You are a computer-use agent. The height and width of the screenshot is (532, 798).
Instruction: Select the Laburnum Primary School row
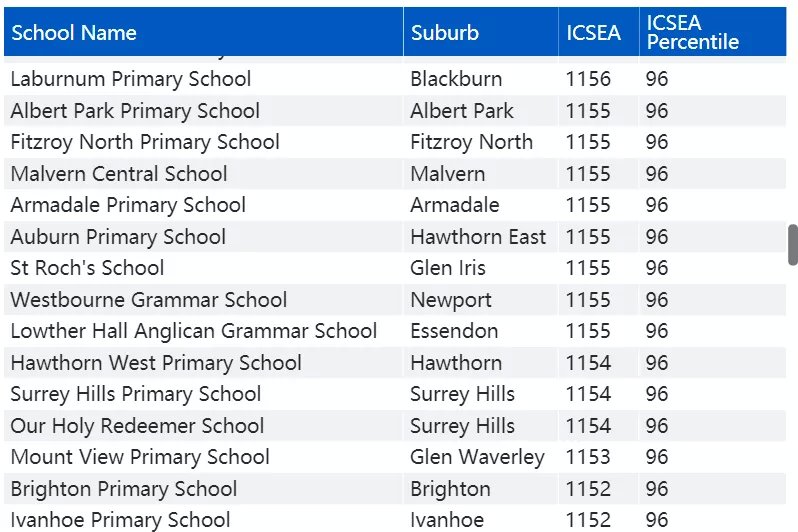[x=395, y=79]
